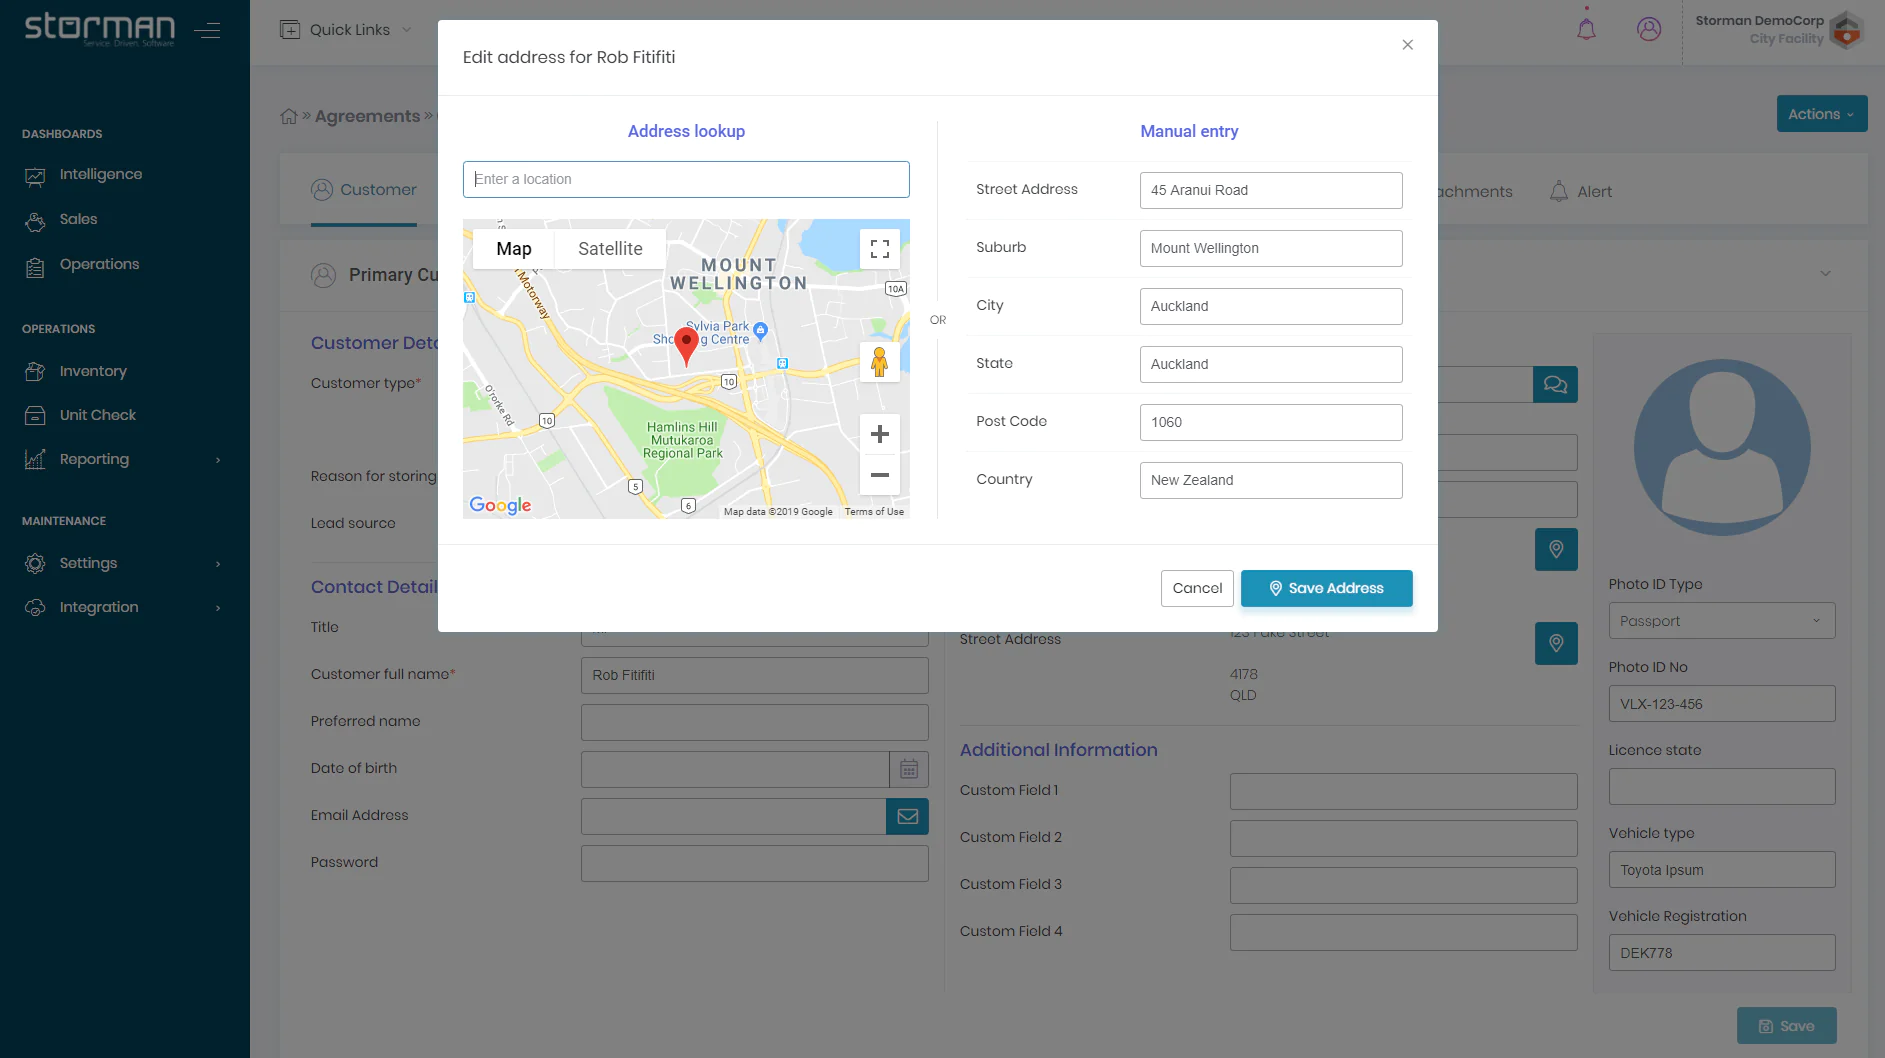The width and height of the screenshot is (1885, 1058).
Task: Select the Inventory sidebar icon
Action: pos(36,371)
